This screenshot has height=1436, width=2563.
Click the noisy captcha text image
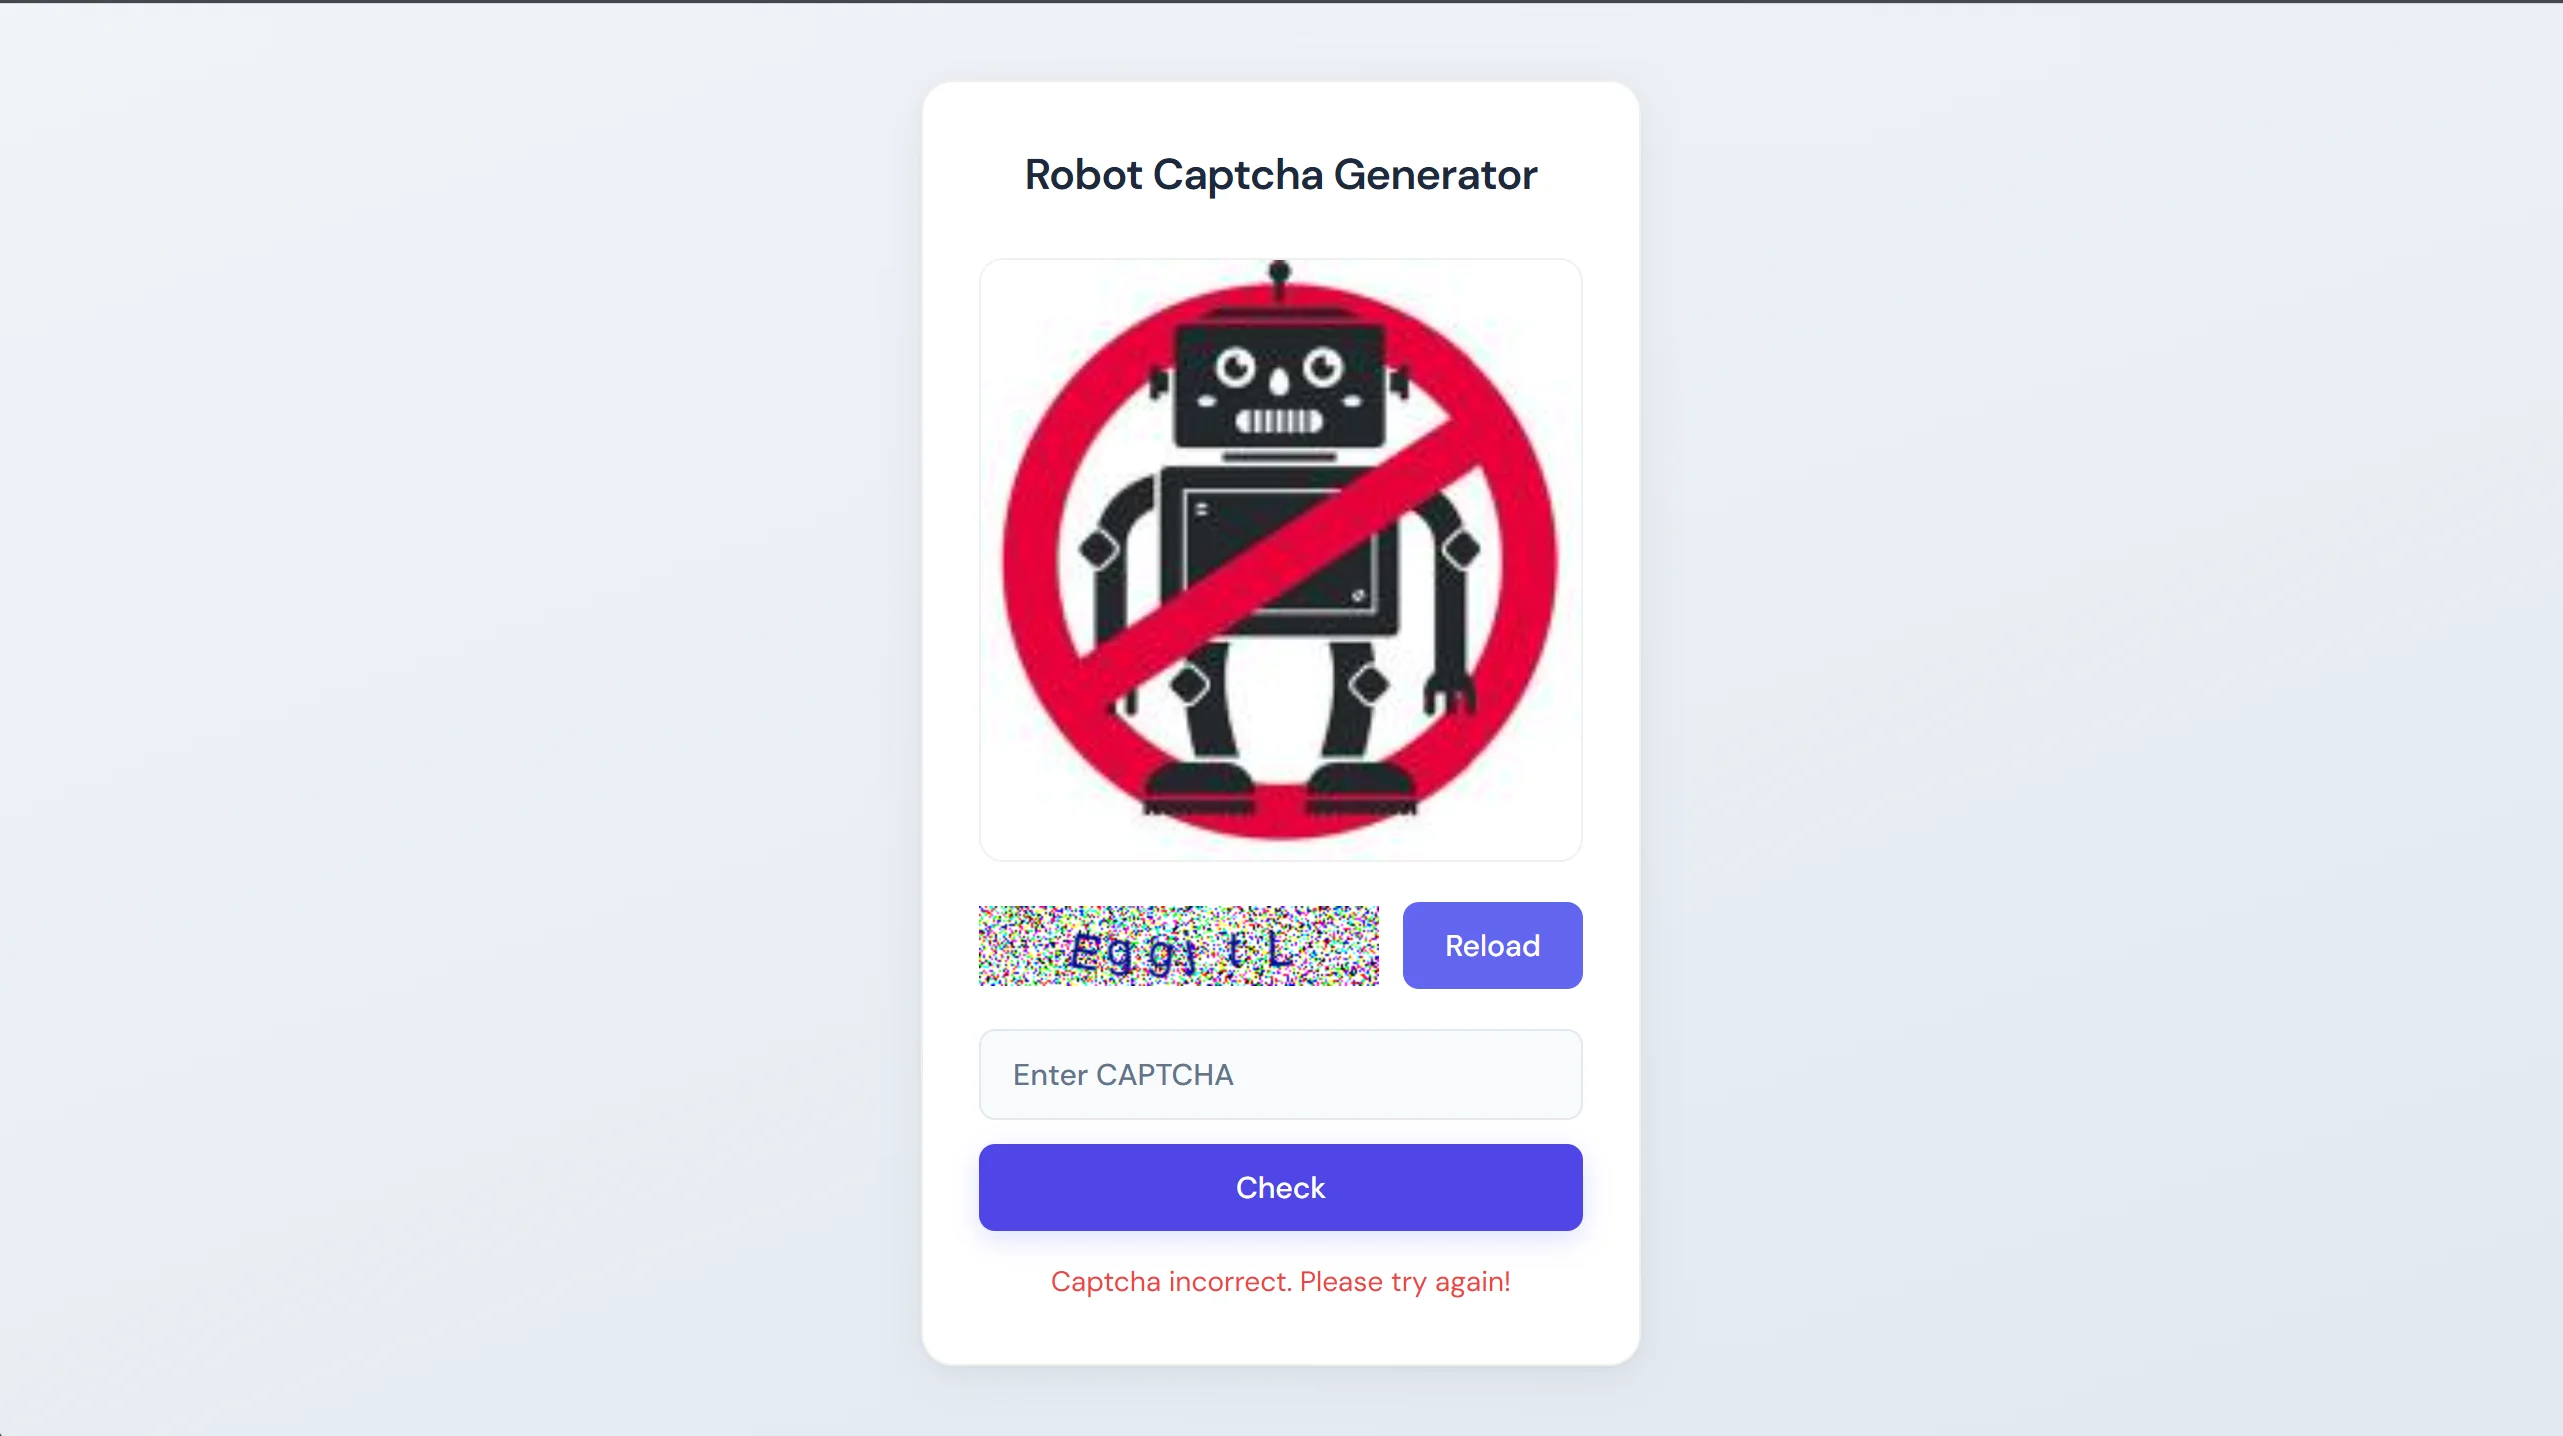click(x=1178, y=945)
